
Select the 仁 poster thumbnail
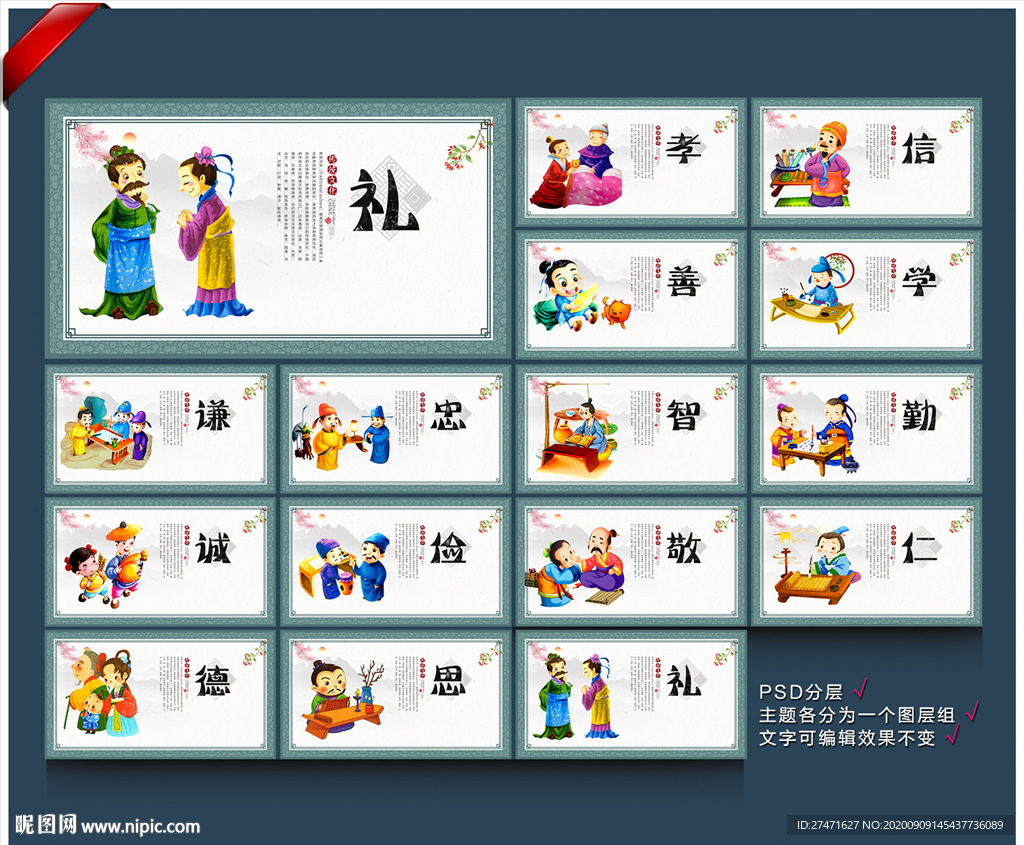(x=866, y=562)
